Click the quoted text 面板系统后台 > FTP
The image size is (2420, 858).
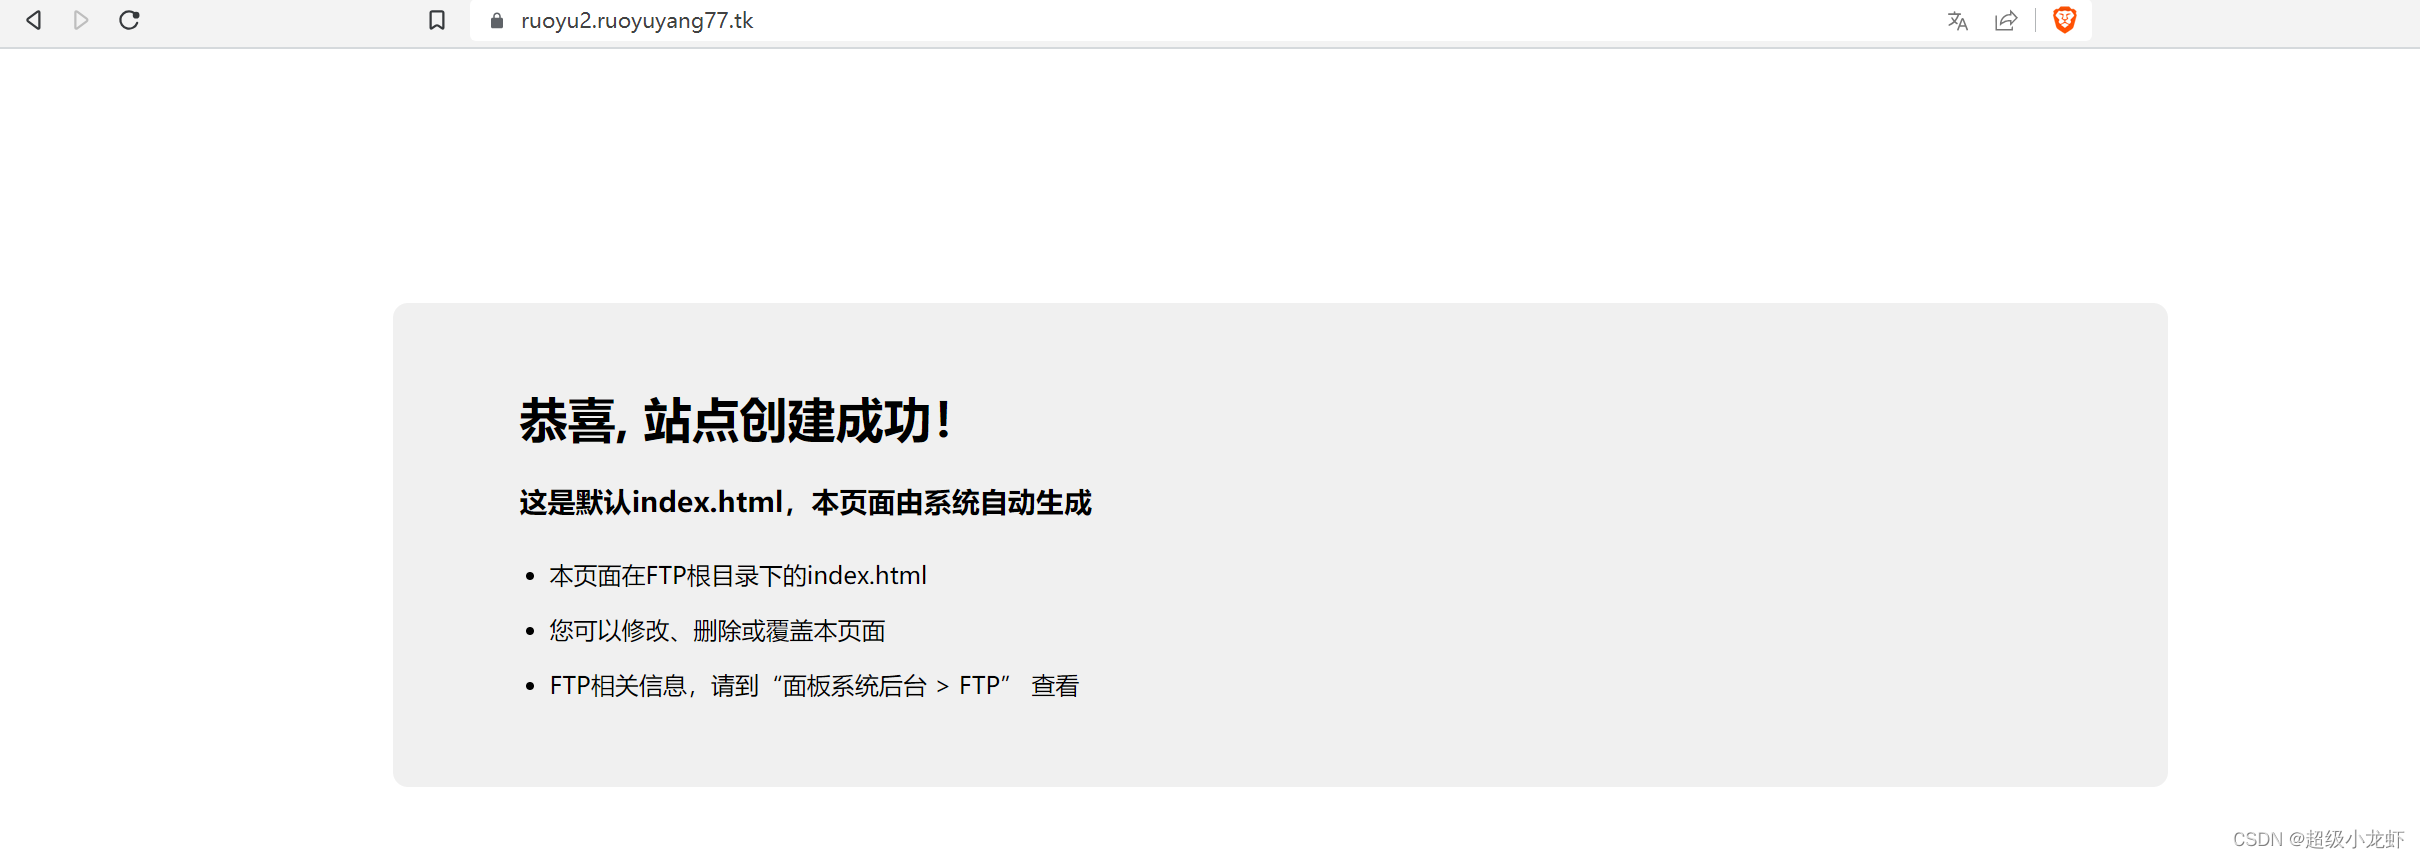coord(890,686)
